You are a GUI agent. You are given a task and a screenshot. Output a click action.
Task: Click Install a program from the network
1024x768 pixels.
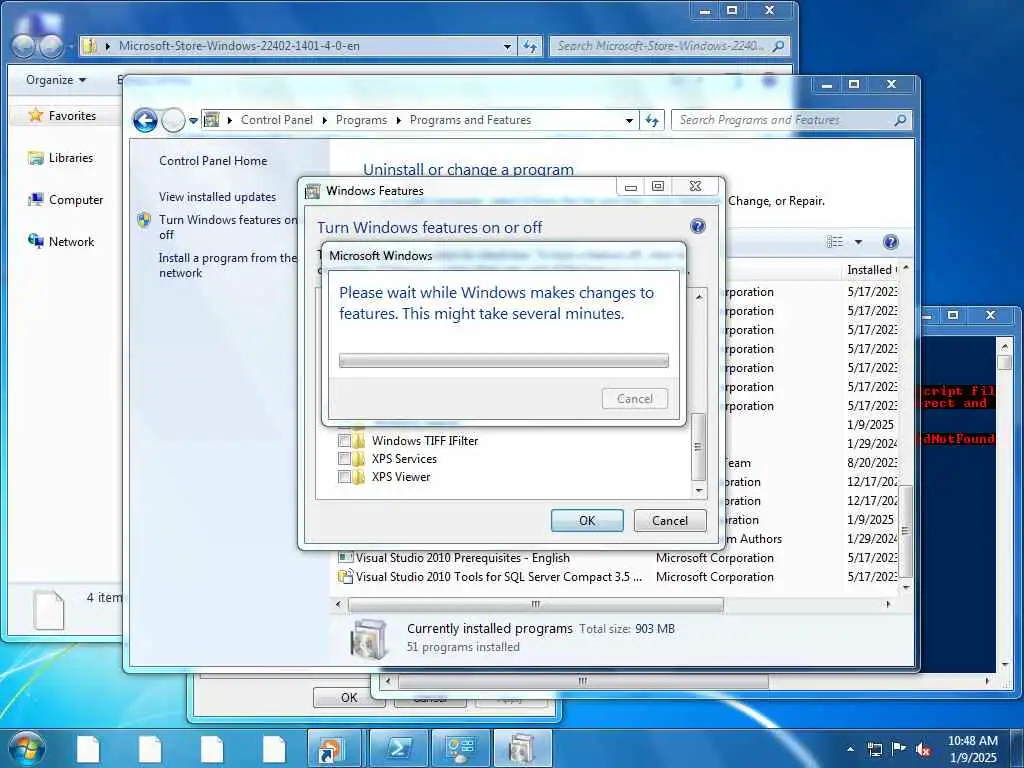coord(227,265)
